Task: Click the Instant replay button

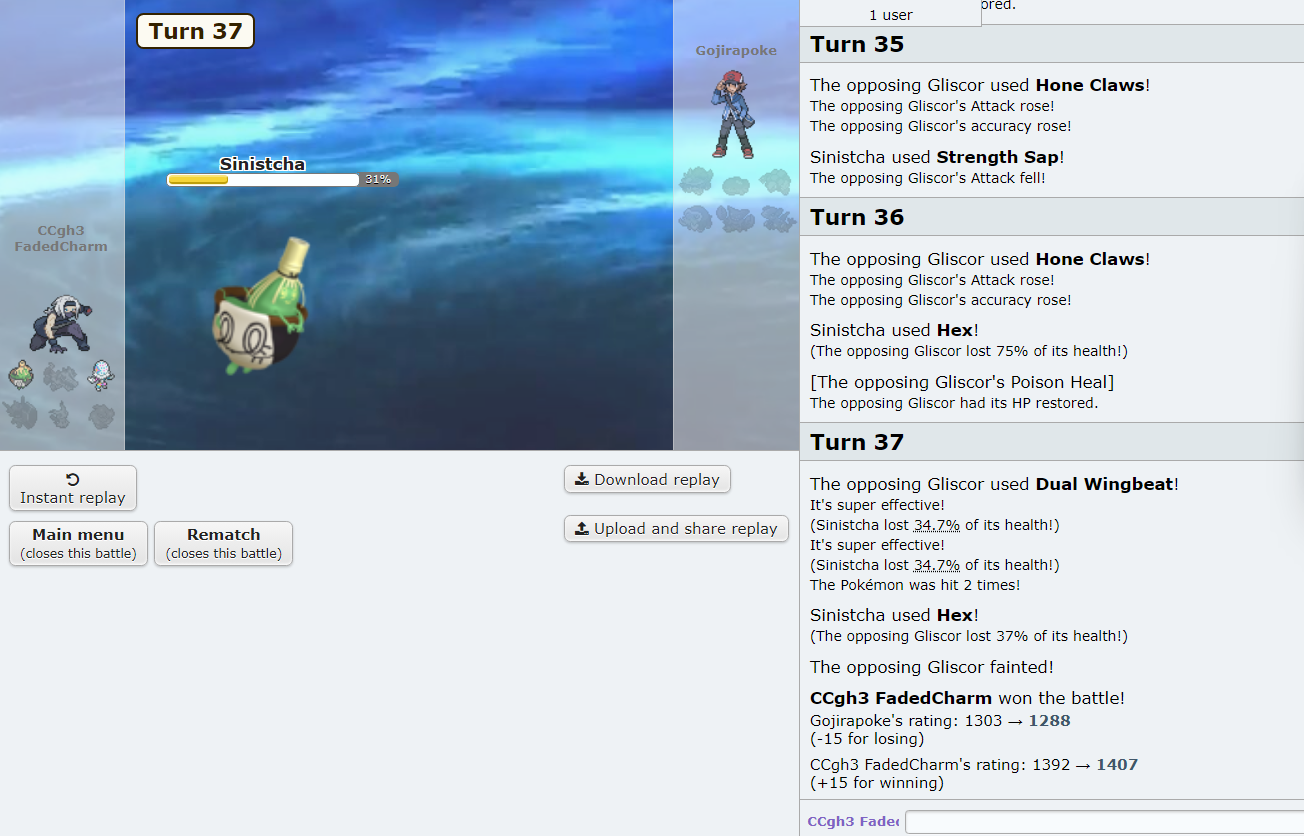Action: (x=73, y=488)
